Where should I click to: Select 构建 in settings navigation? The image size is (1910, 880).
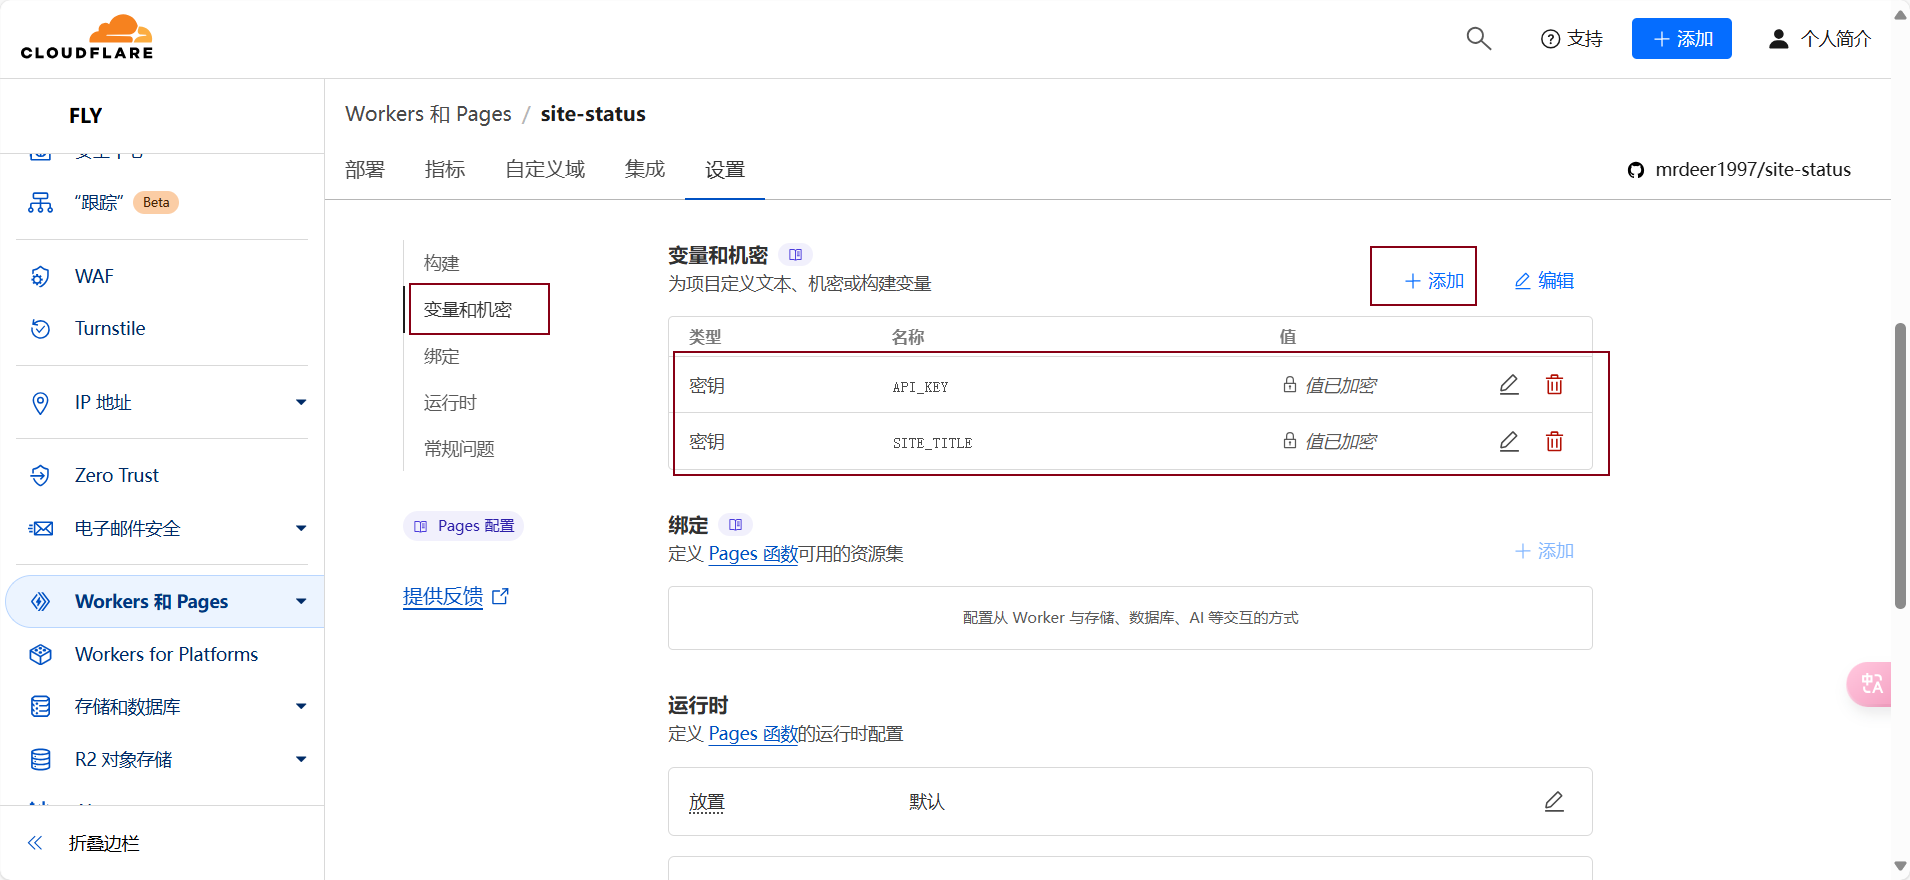click(x=441, y=263)
